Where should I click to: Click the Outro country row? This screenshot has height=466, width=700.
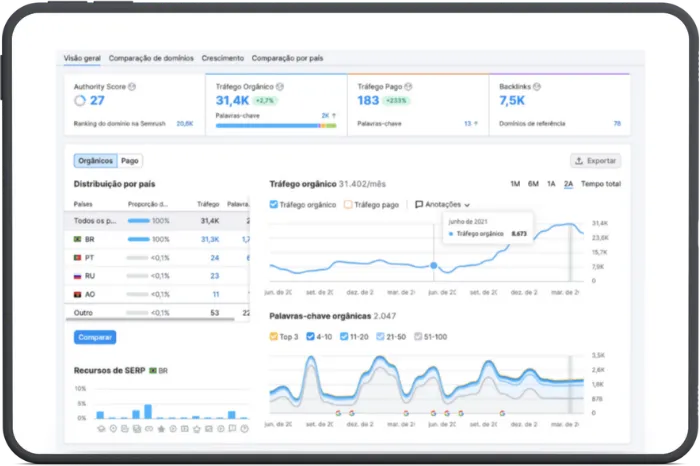click(157, 312)
